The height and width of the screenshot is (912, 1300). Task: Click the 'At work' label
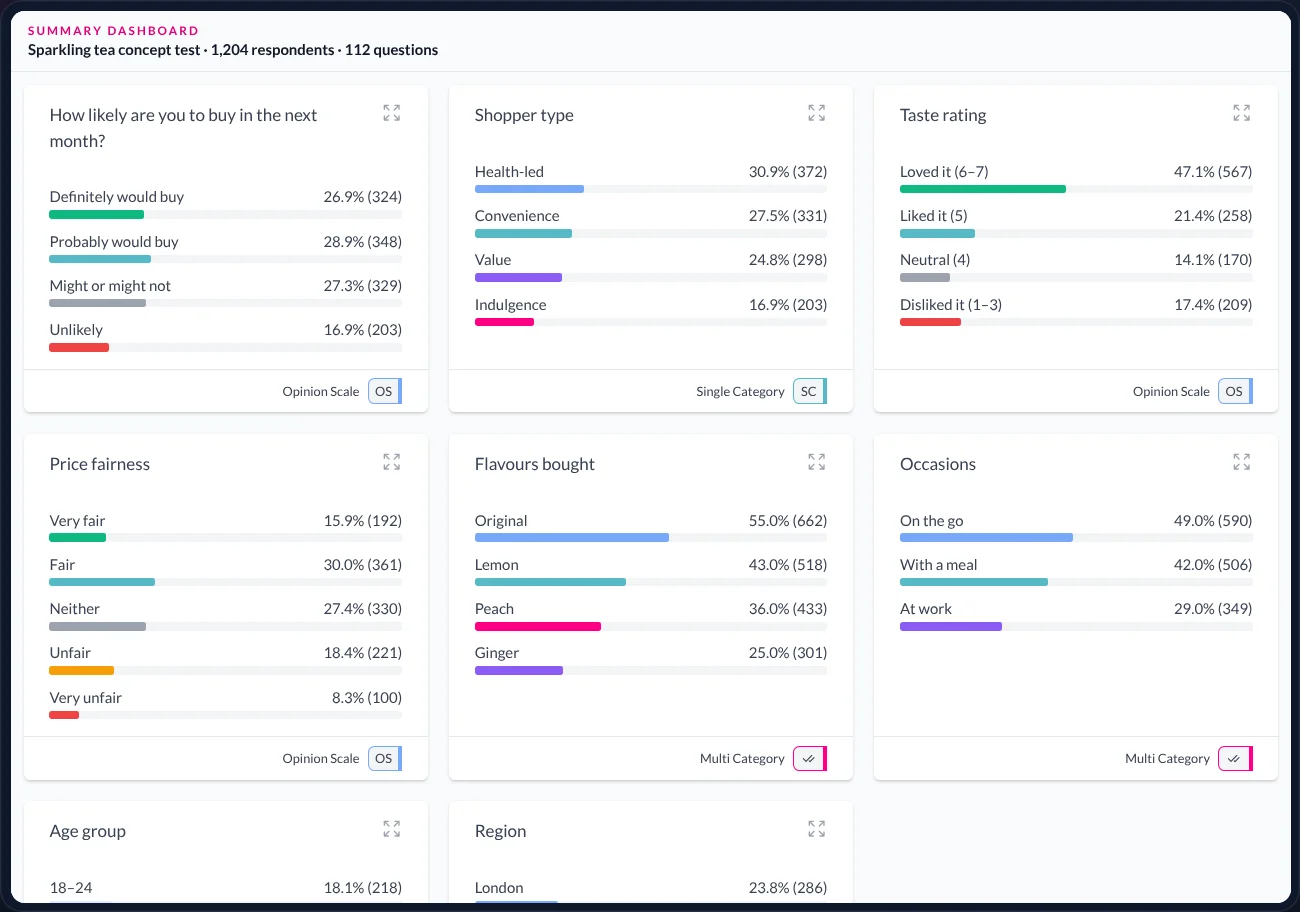[x=926, y=609]
